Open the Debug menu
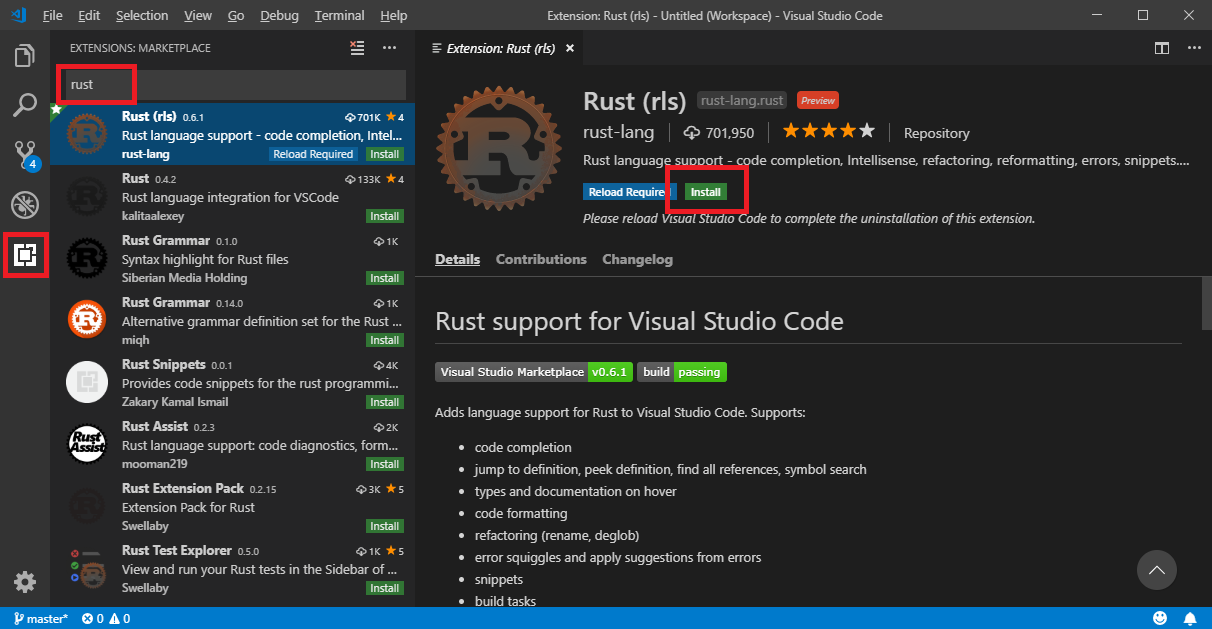 click(279, 15)
